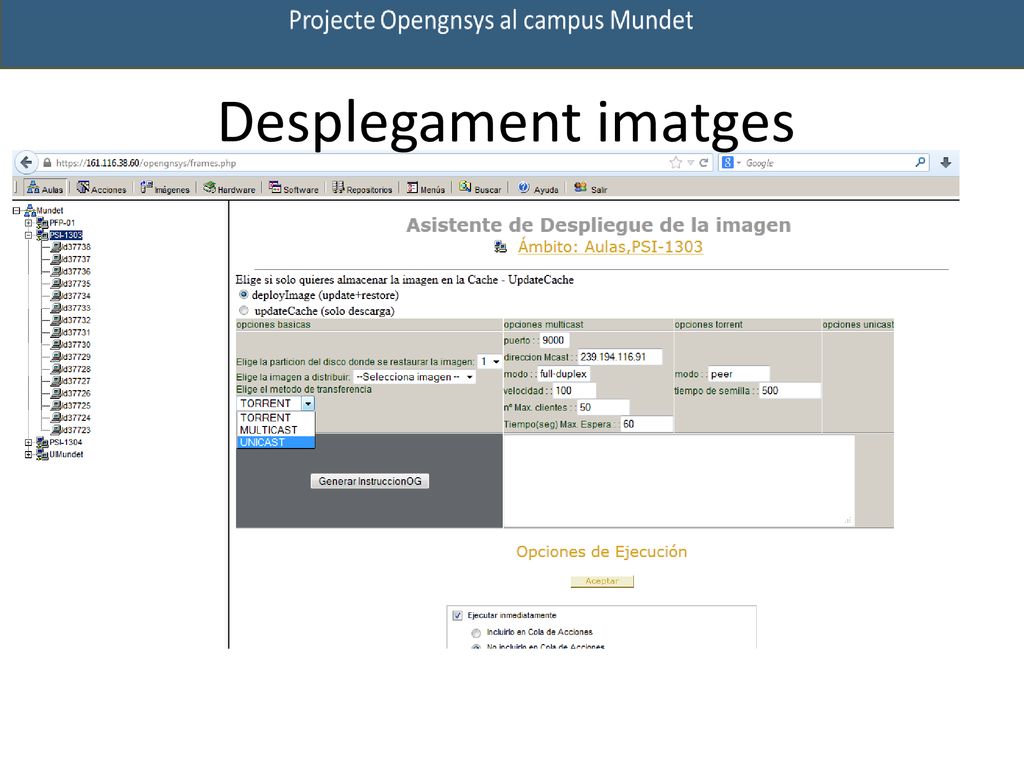Open the Software toolbar item
Screen dimensions: 1024x768
pyautogui.click(x=294, y=188)
